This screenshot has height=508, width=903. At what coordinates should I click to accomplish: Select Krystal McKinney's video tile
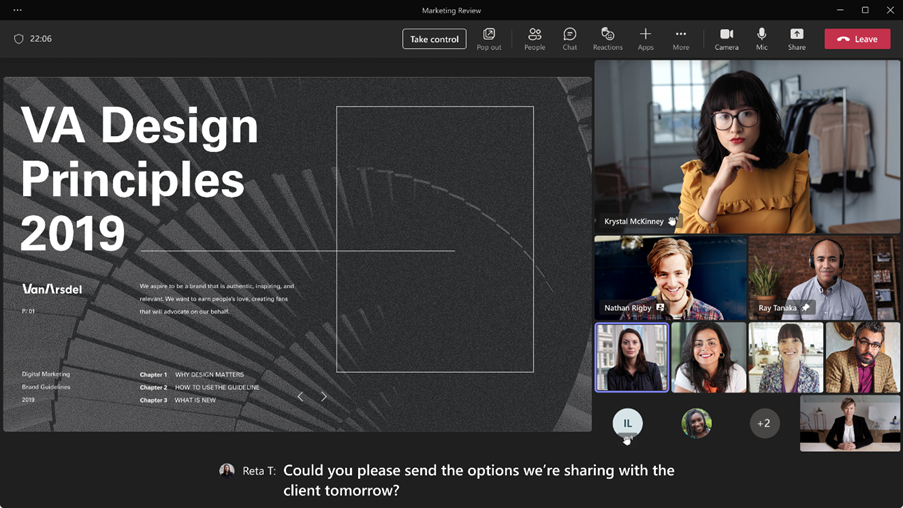pos(747,146)
